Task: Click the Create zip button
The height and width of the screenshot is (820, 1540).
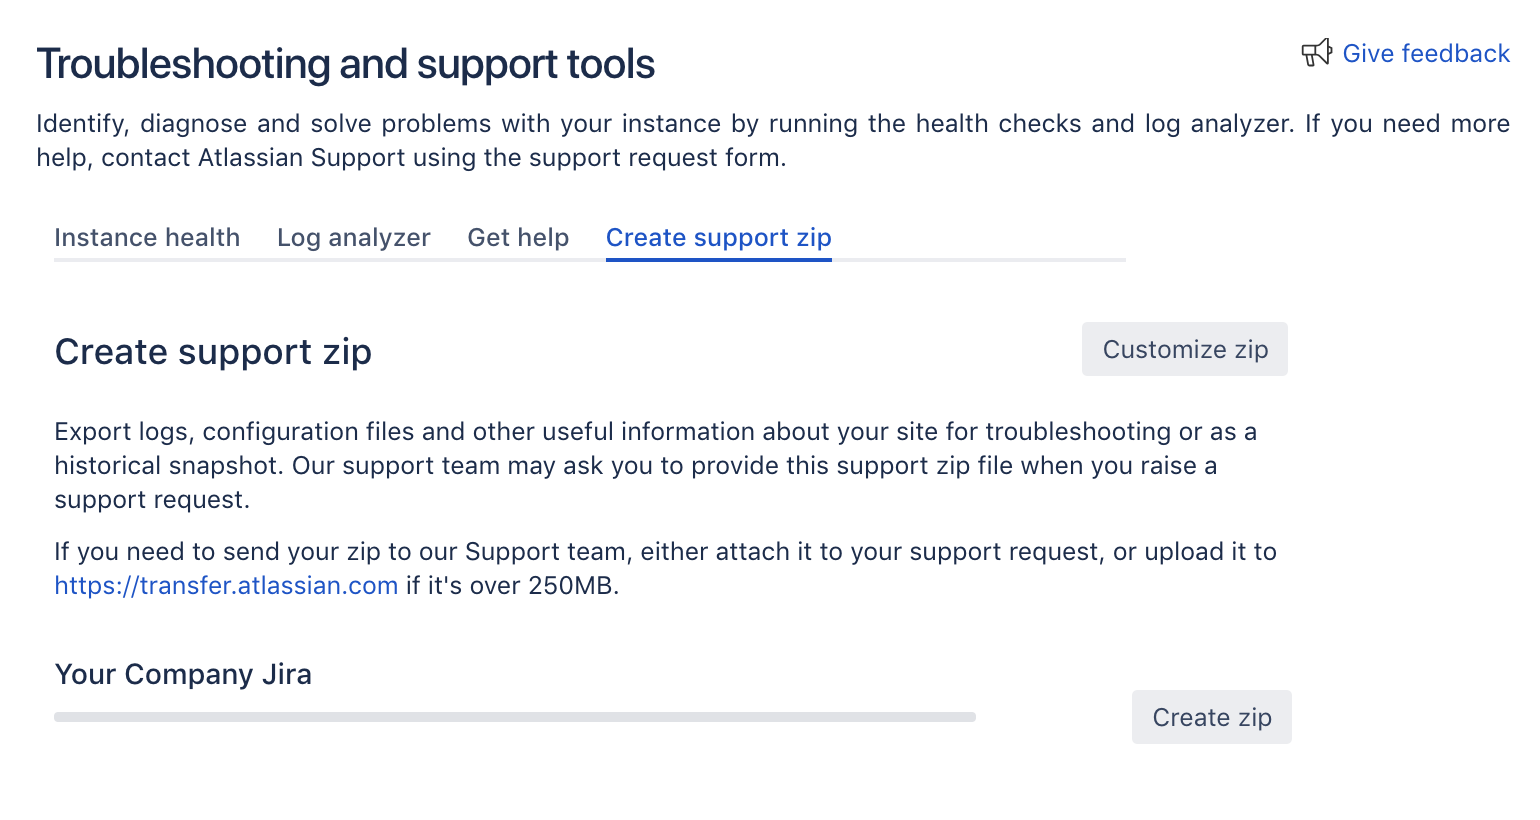Action: click(1211, 717)
